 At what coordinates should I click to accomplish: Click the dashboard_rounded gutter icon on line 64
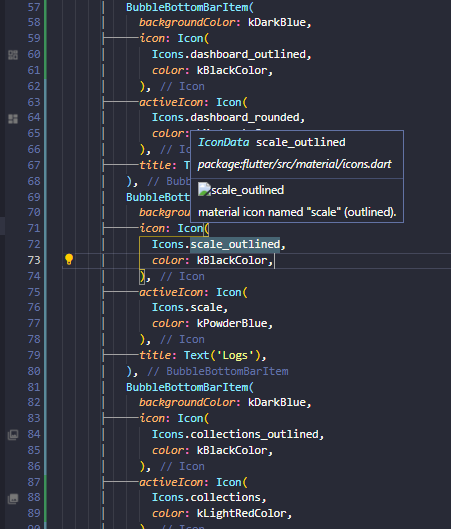tap(13, 118)
